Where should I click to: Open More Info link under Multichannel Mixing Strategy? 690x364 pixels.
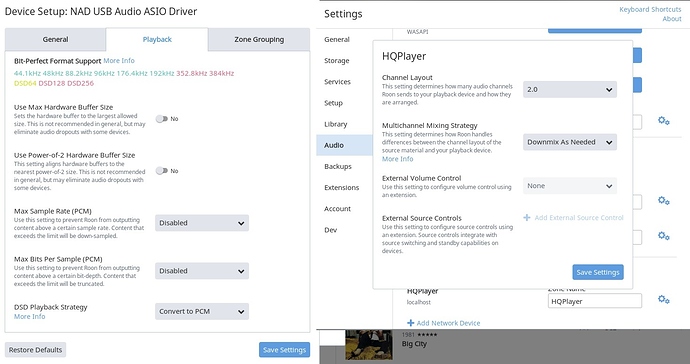click(398, 159)
